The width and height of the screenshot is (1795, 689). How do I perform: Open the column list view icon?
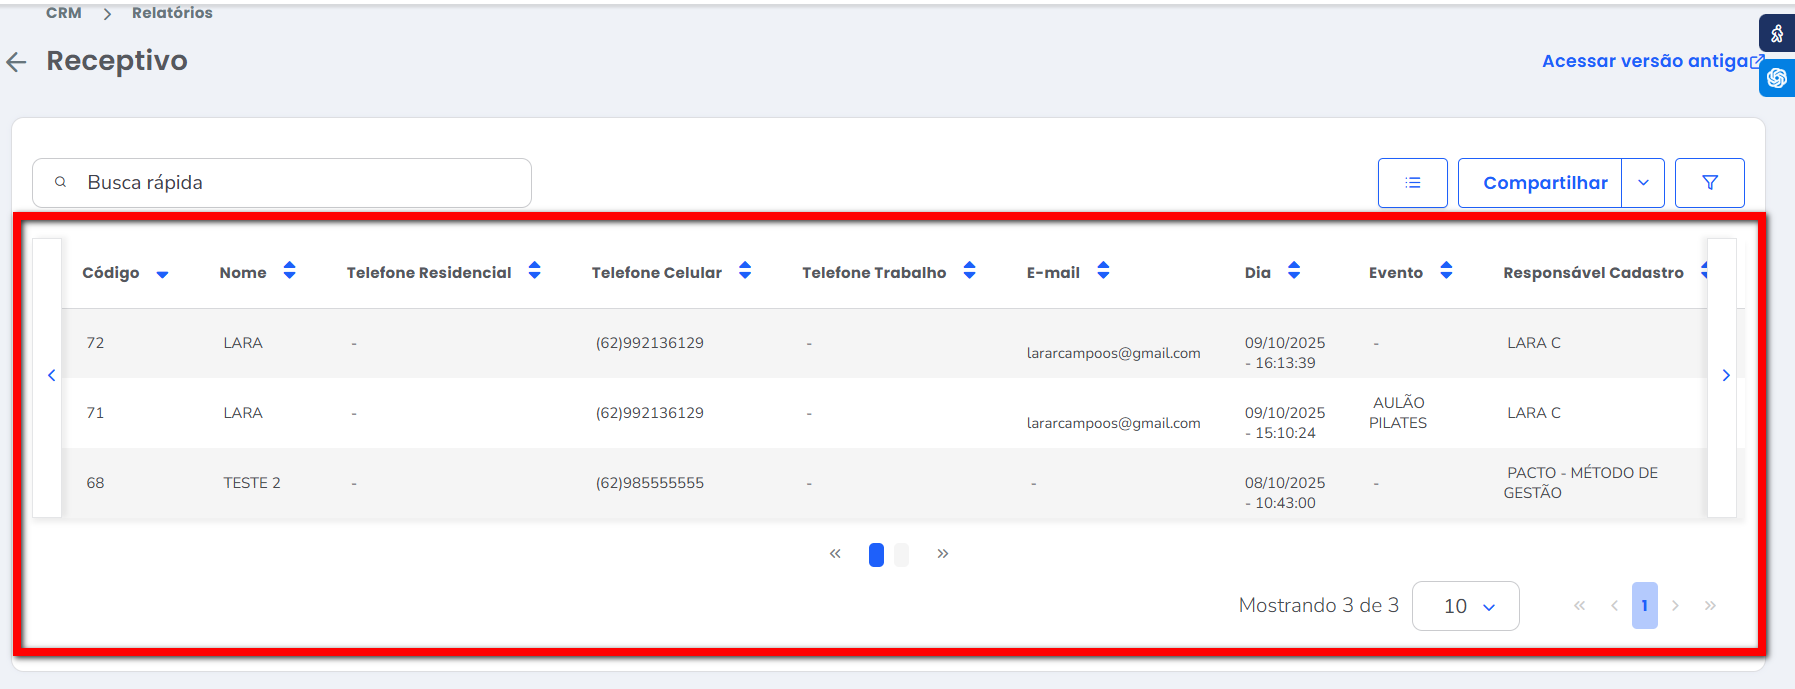coord(1412,183)
